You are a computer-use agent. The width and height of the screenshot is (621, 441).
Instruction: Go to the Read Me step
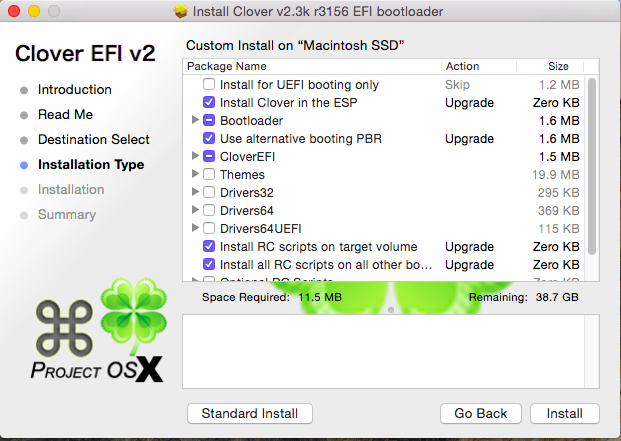point(65,114)
